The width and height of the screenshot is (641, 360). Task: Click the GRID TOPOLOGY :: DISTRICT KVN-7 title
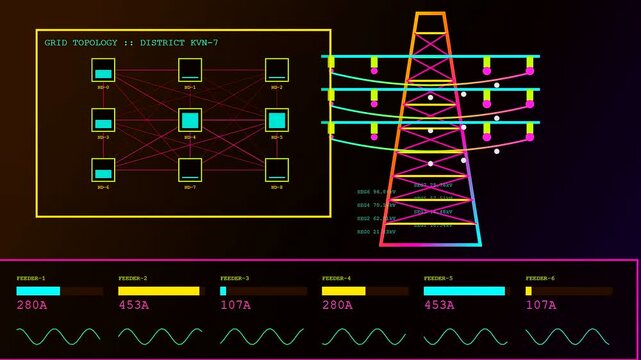pyautogui.click(x=131, y=42)
